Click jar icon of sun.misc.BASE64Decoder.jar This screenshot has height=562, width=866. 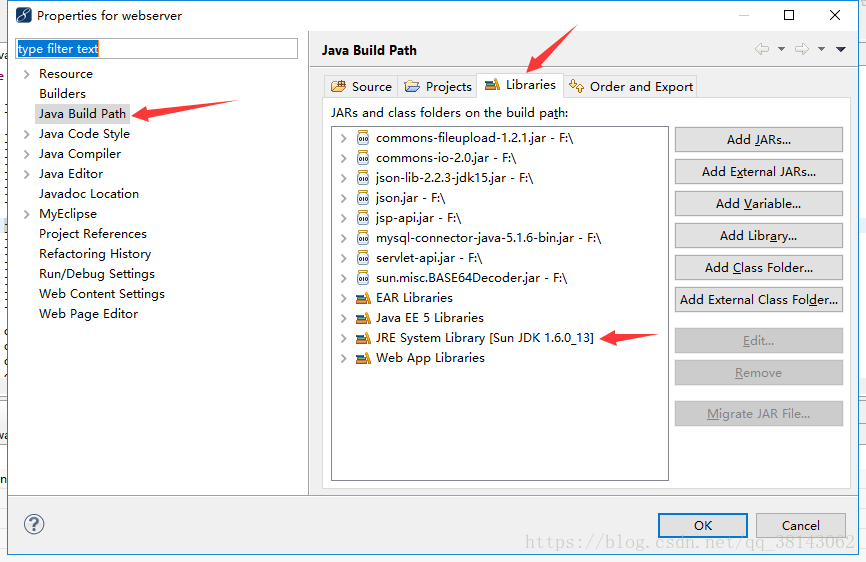coord(363,278)
